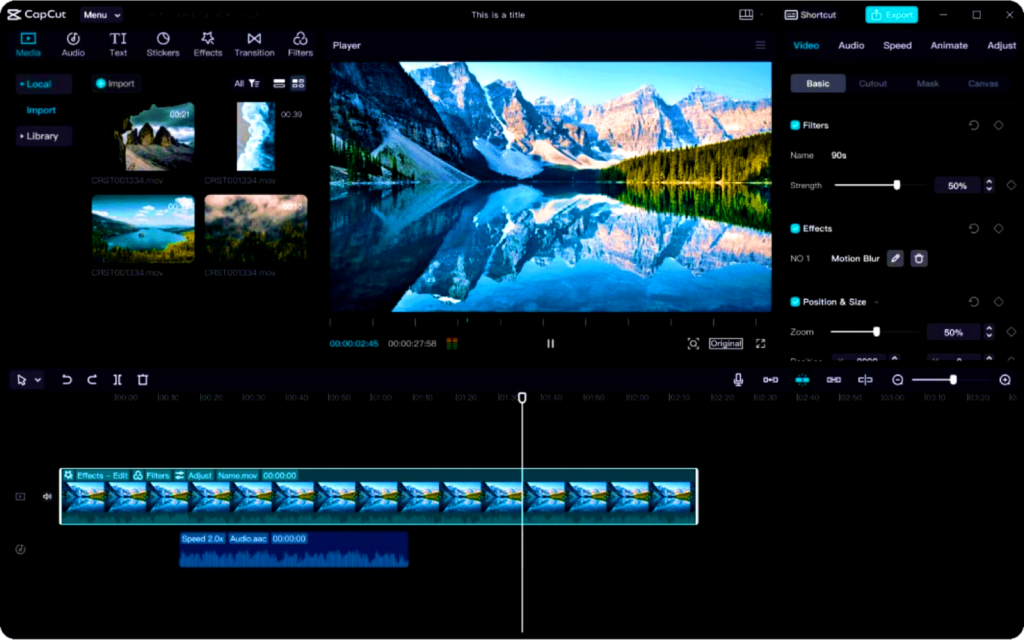Toggle the Position & Size checkbox
This screenshot has height=640, width=1024.
click(x=795, y=302)
